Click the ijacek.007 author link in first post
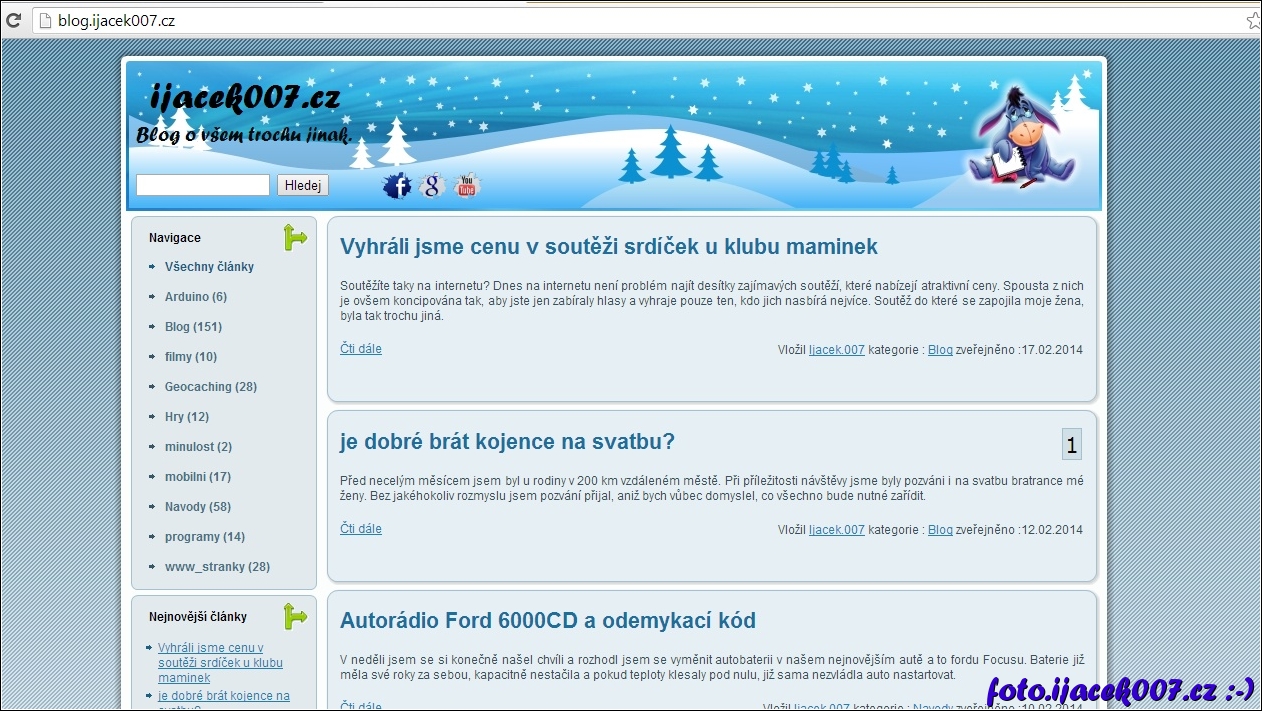Screen dimensions: 1262x711 [x=836, y=350]
